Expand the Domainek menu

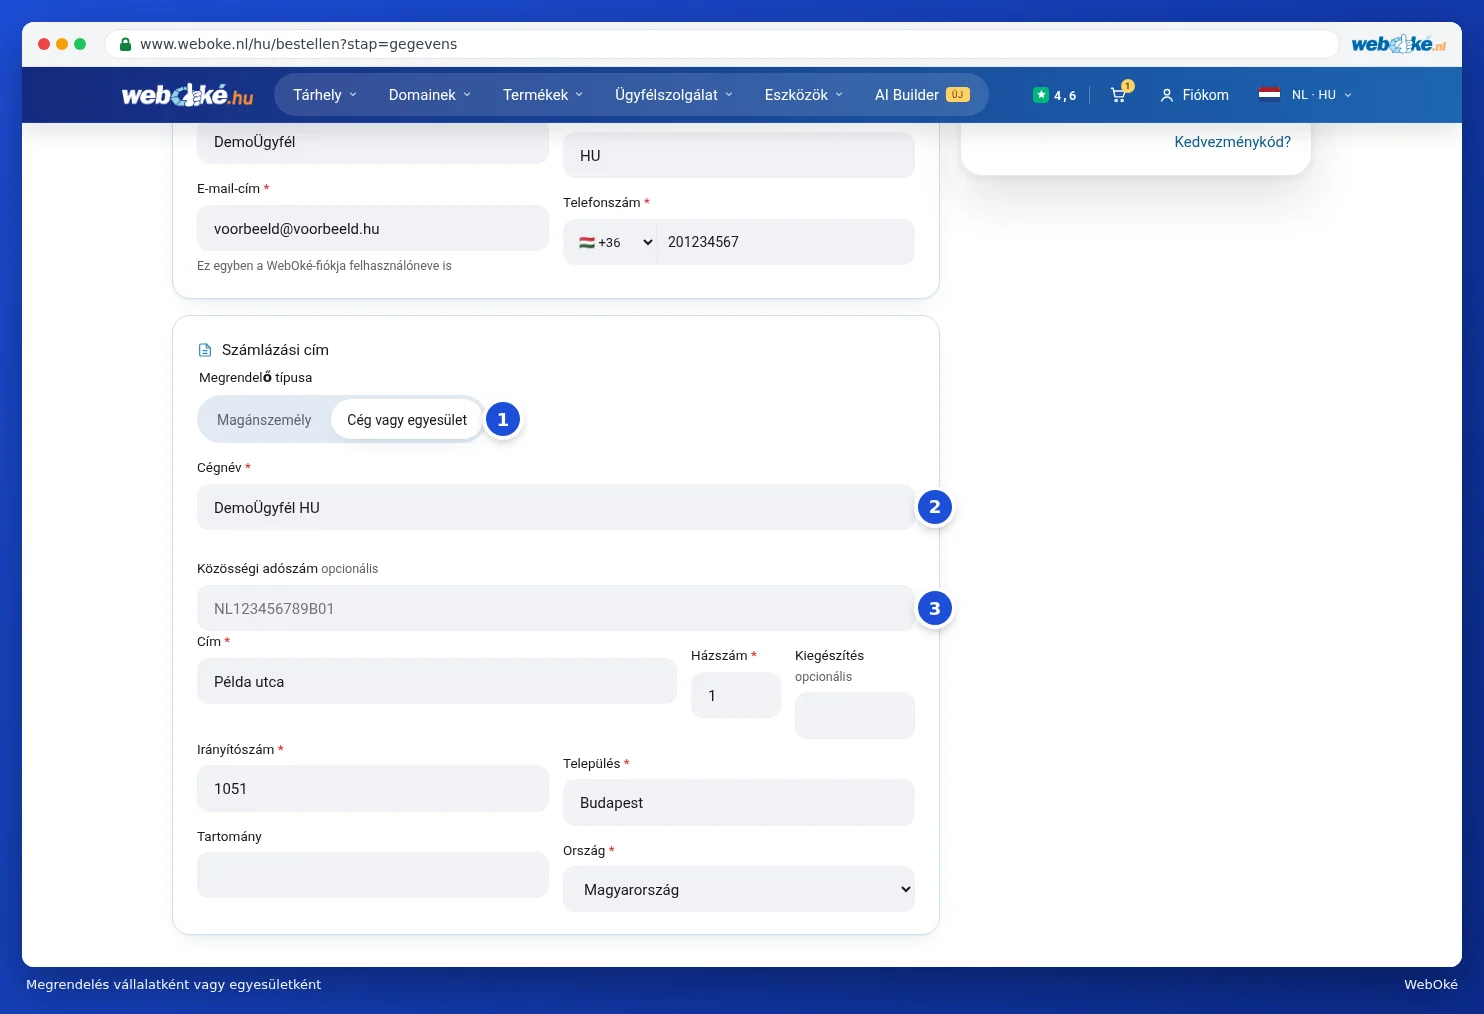tap(429, 95)
